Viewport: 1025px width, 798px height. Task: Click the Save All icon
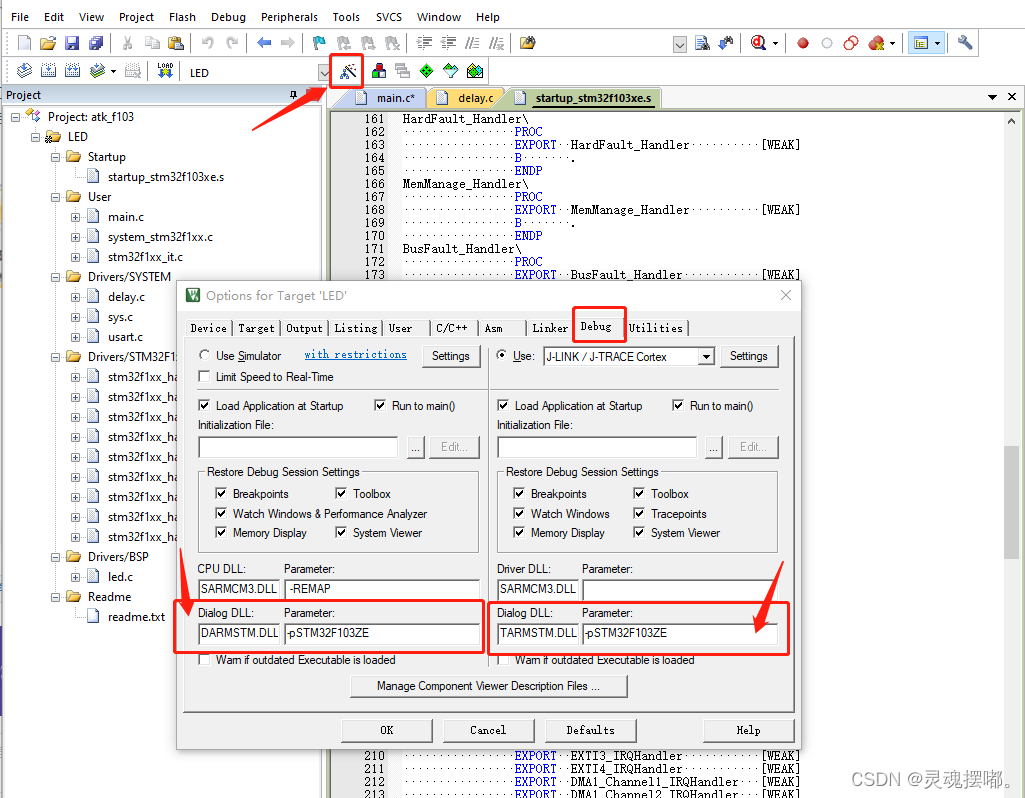96,43
